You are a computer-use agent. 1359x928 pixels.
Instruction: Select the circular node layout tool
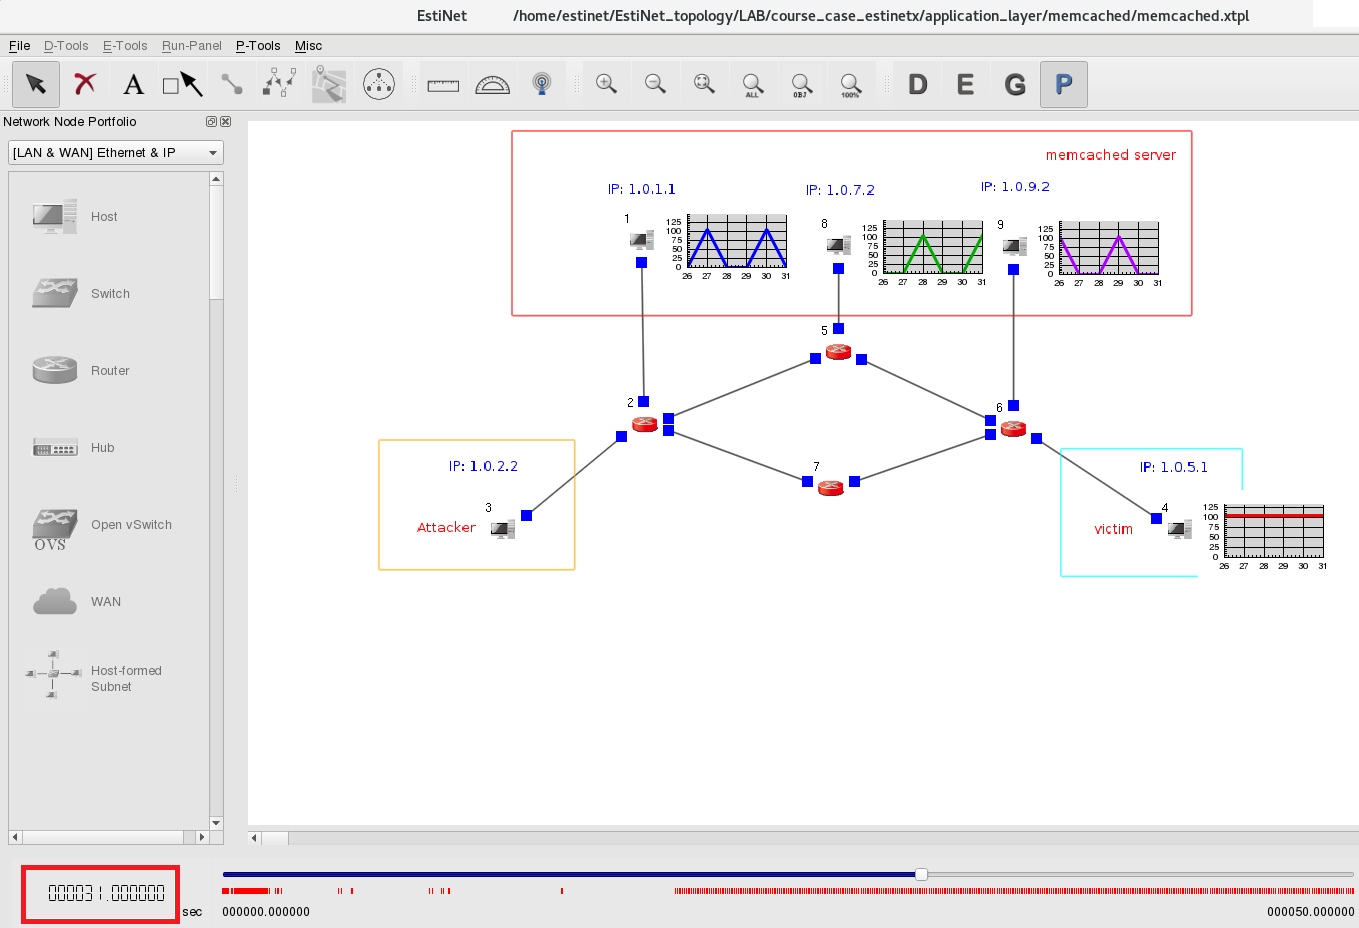tap(378, 84)
